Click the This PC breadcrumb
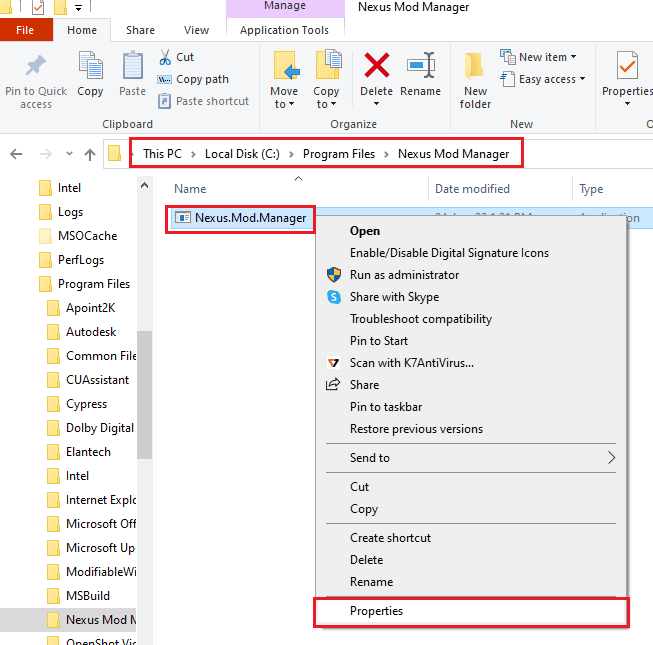653x645 pixels. tap(162, 154)
